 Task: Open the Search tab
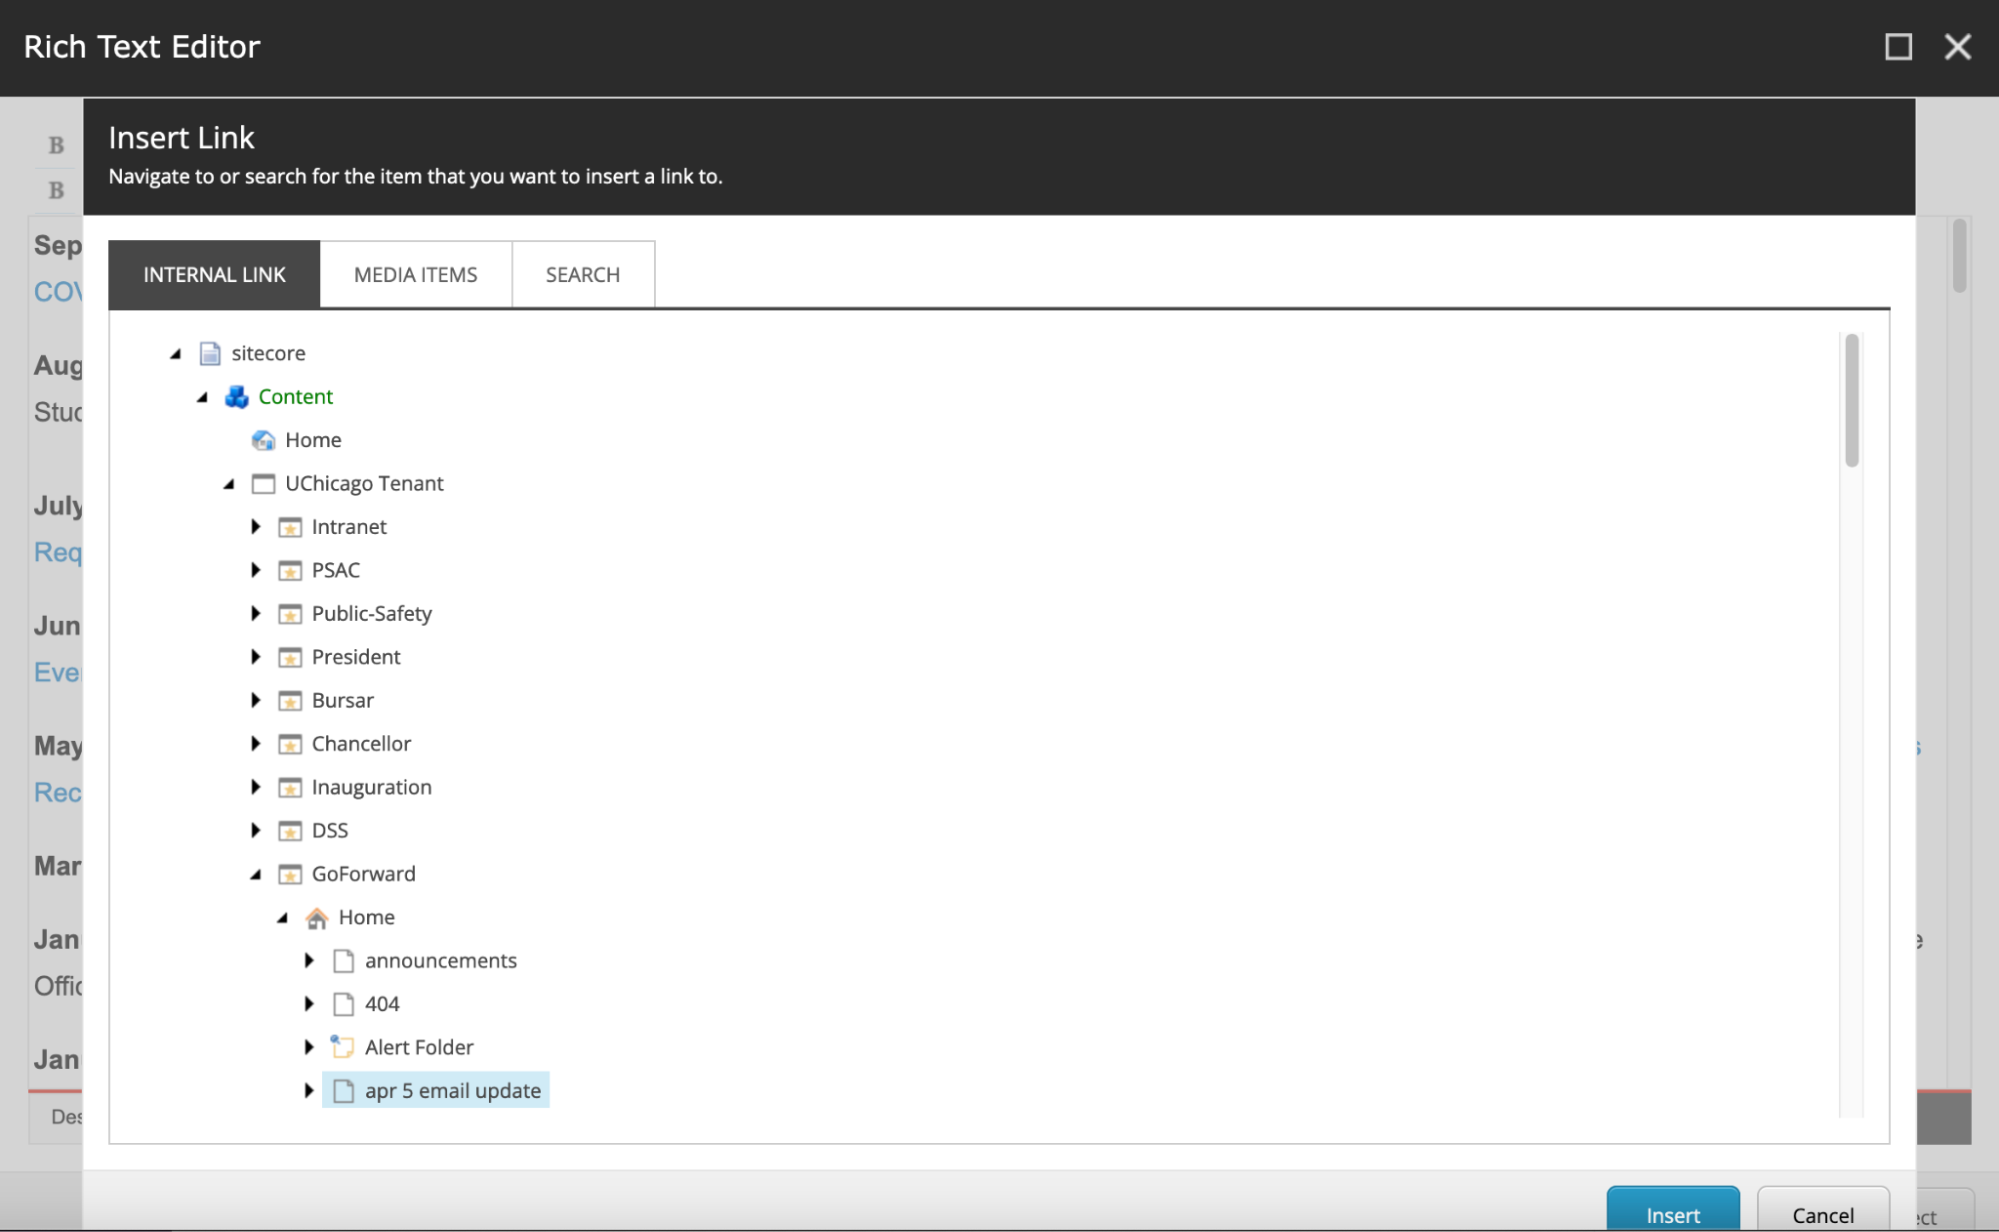(582, 274)
